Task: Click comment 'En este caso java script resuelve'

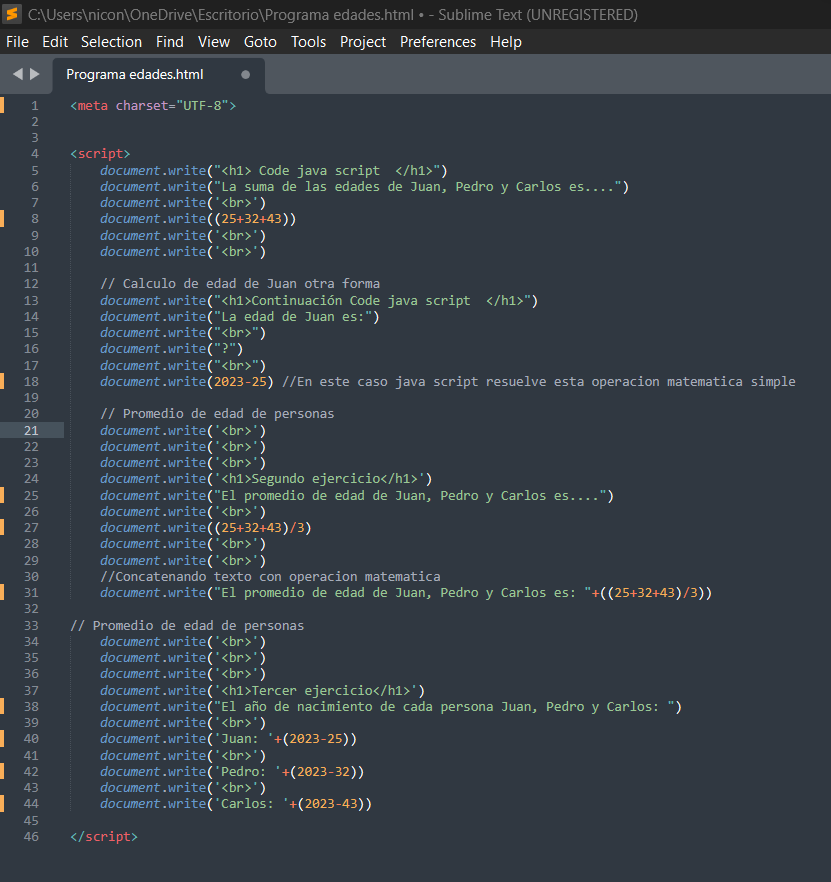Action: 539,382
